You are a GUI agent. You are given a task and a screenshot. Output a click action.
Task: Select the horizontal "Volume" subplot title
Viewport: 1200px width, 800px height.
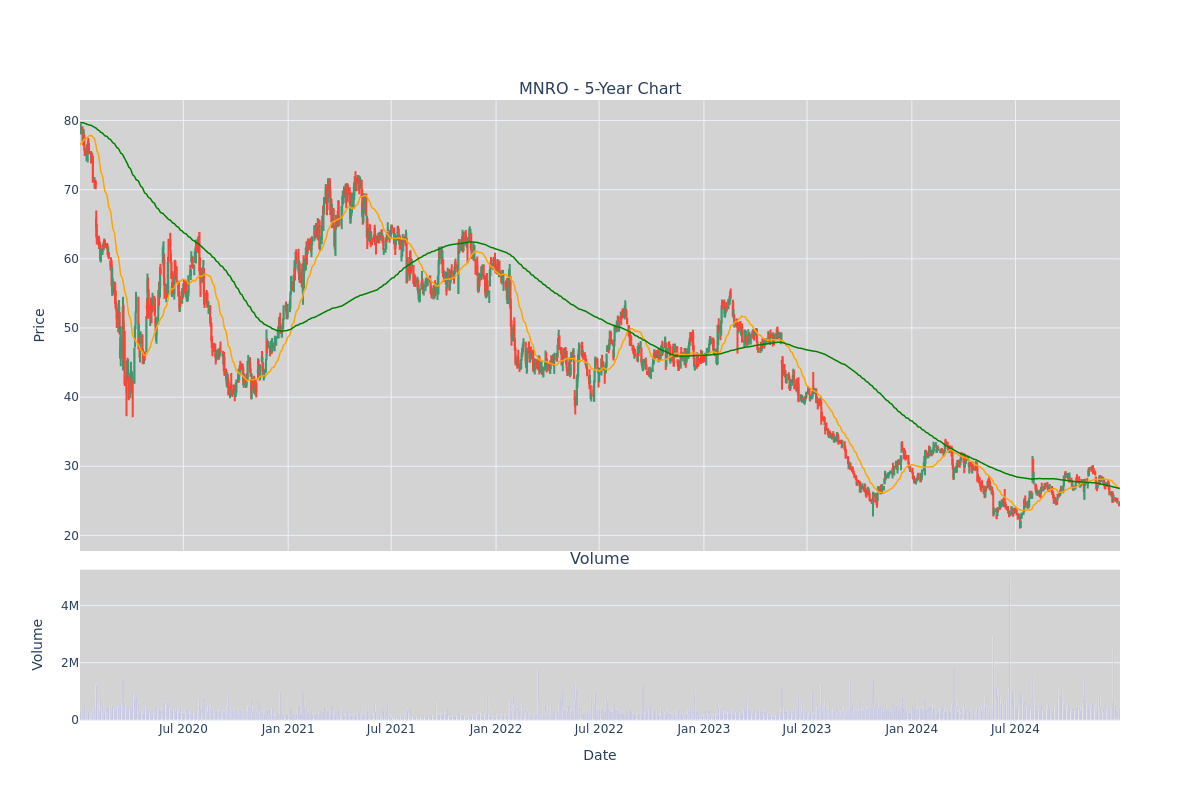point(600,559)
